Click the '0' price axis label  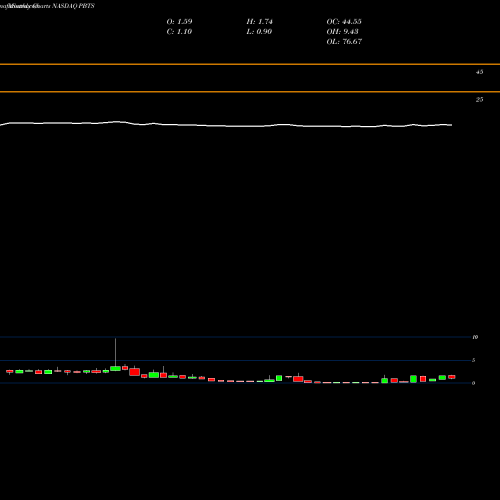coord(473,383)
